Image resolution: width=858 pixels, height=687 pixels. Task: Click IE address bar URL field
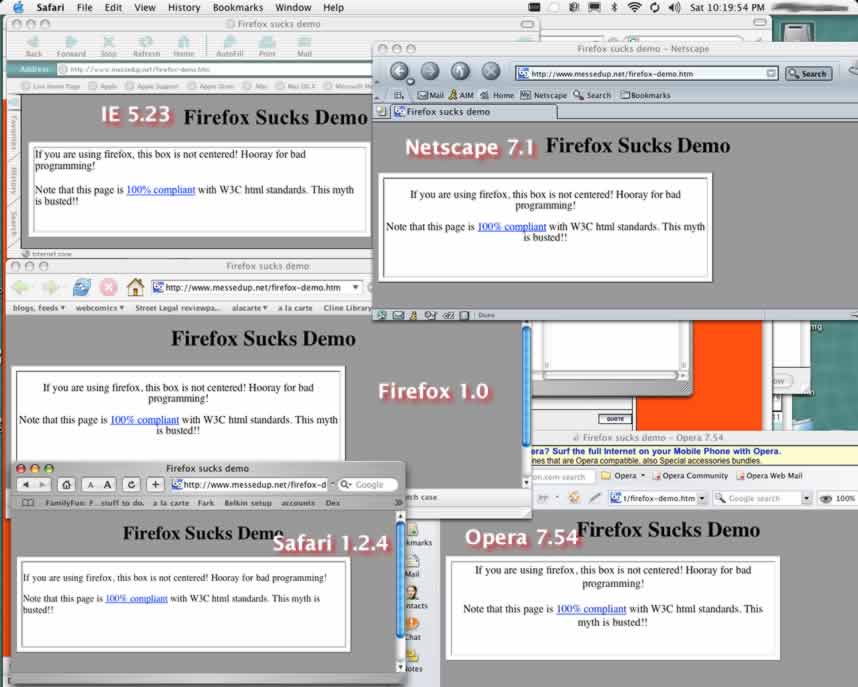point(213,70)
